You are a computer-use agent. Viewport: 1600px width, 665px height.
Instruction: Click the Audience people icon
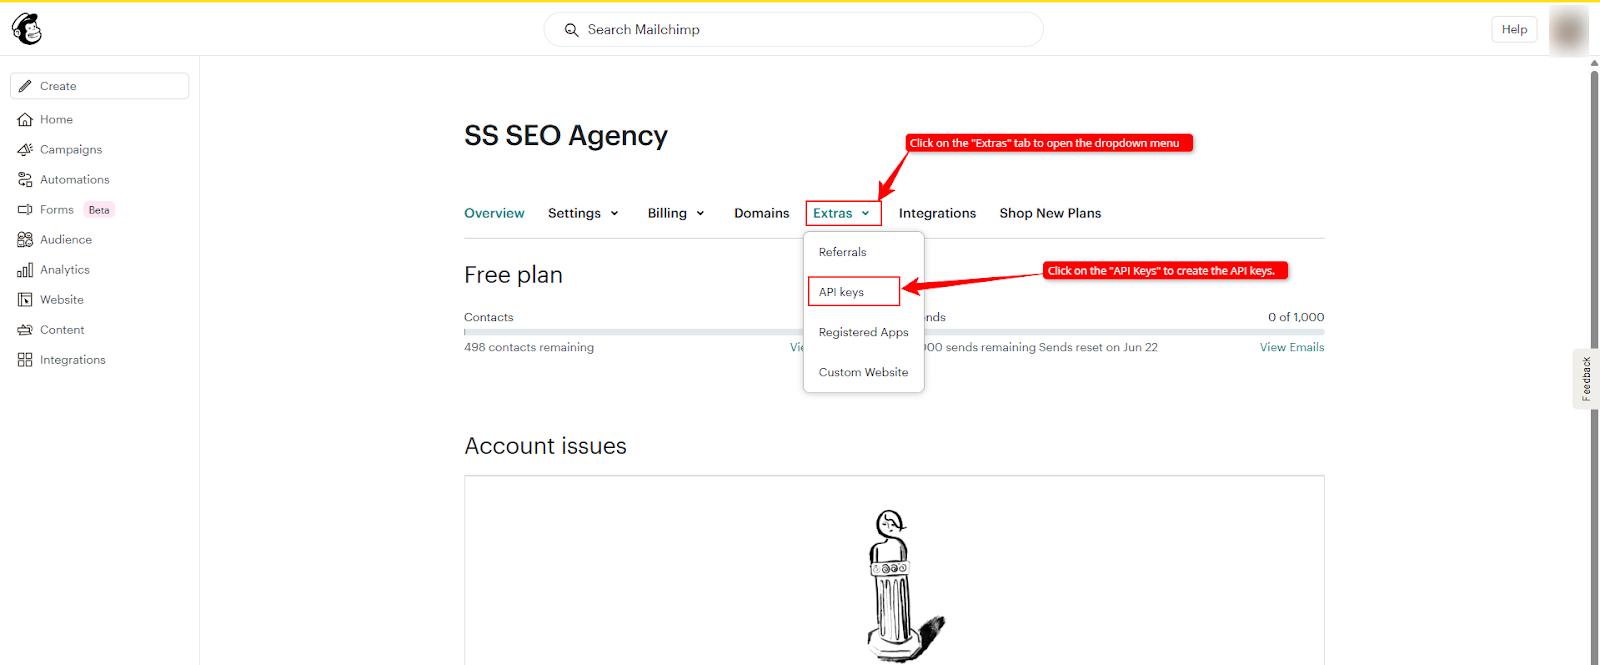pyautogui.click(x=25, y=240)
